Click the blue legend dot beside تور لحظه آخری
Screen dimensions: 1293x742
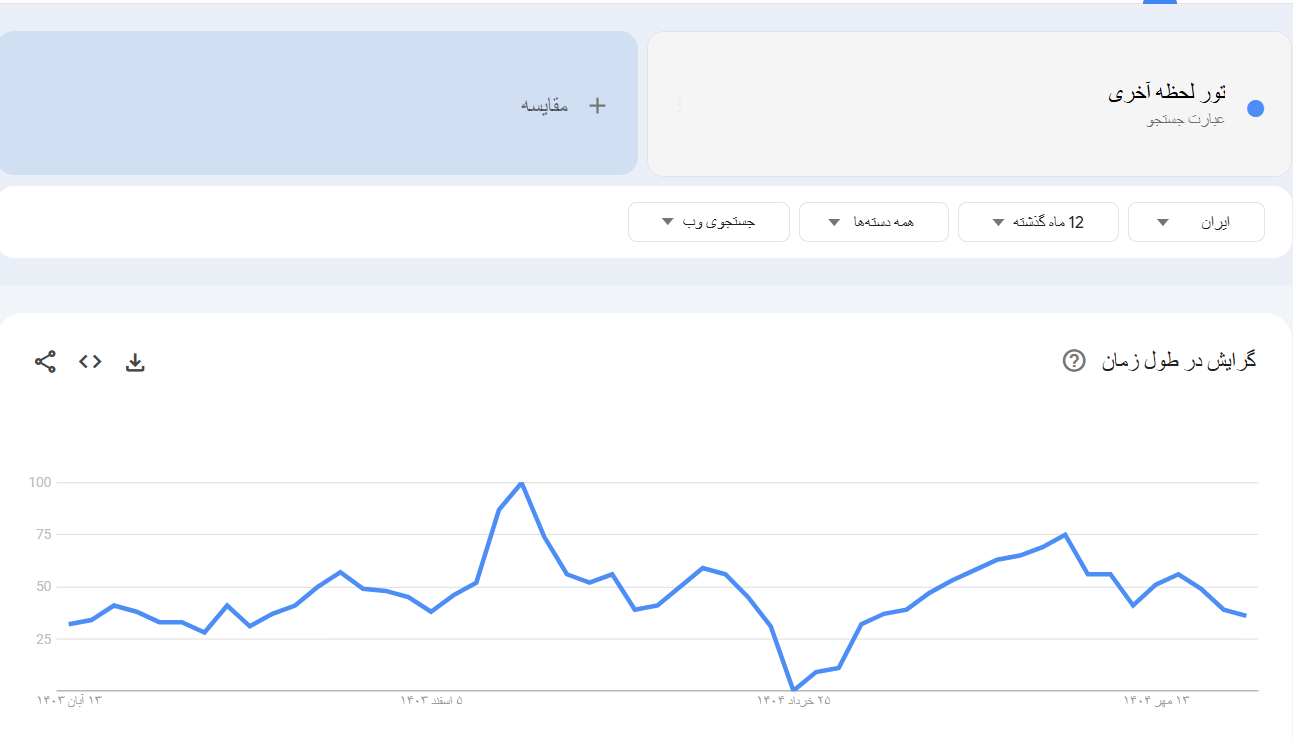[x=1256, y=108]
